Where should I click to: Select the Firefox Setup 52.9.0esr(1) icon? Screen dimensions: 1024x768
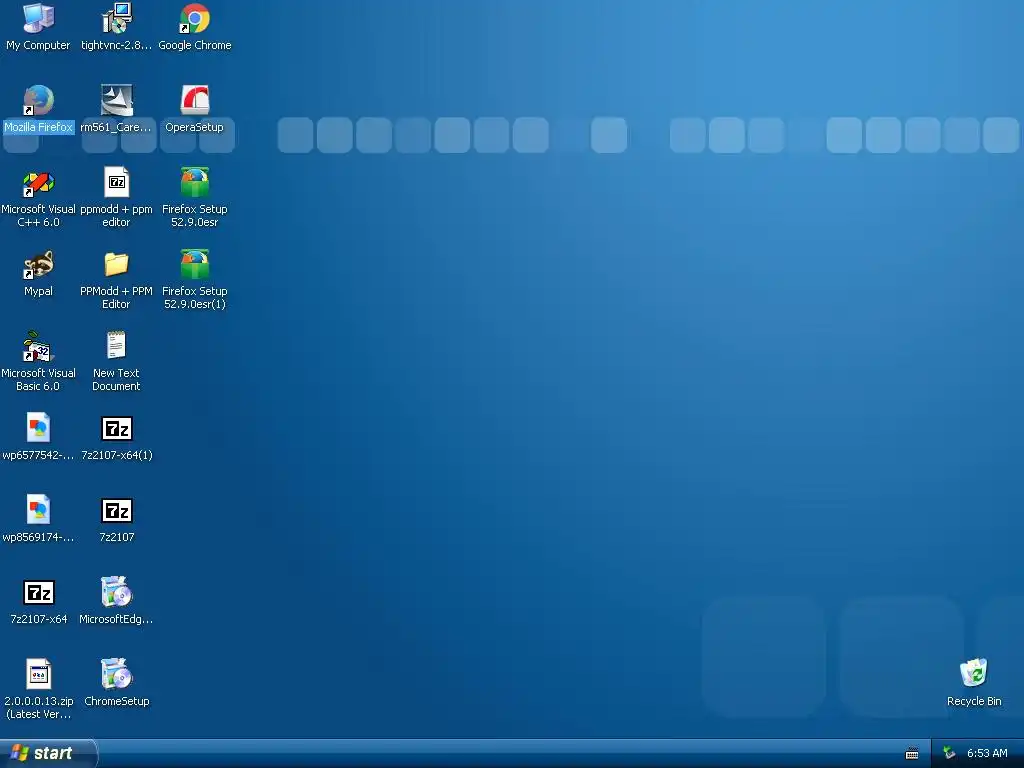[x=195, y=264]
